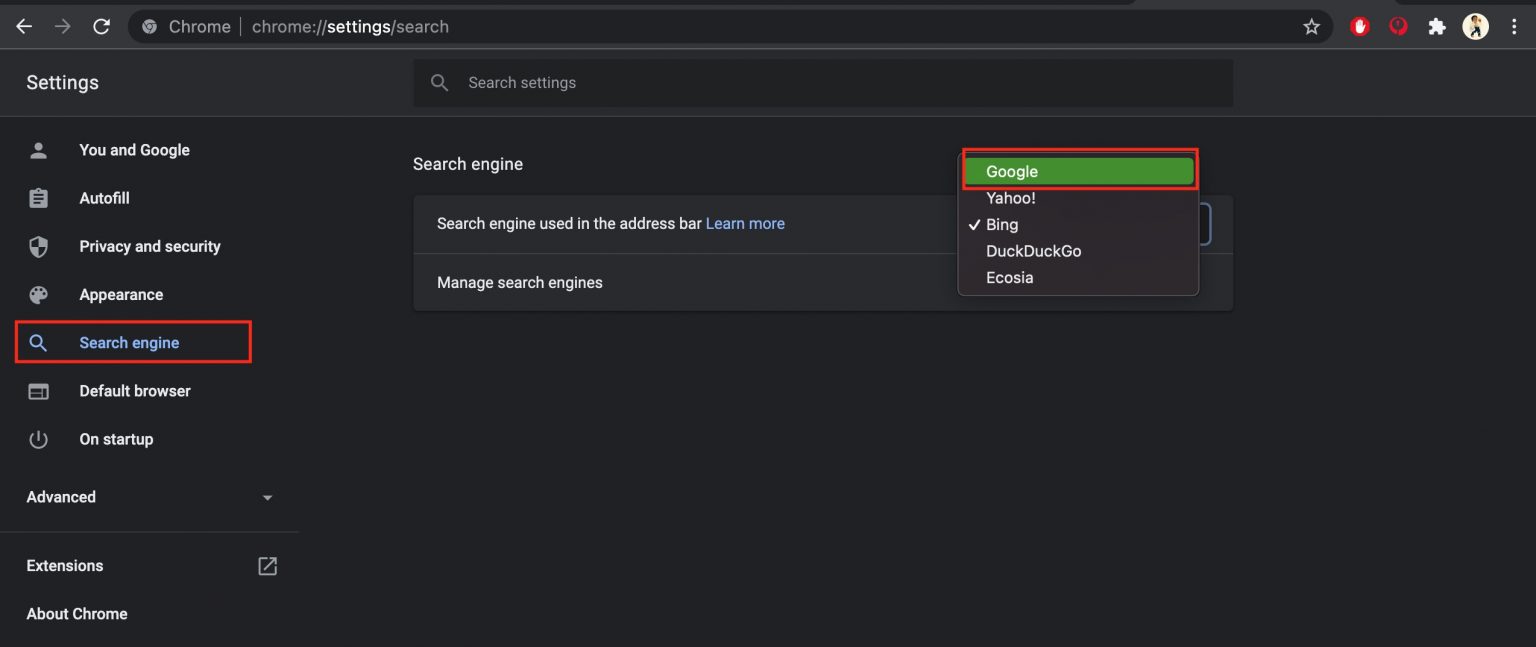Open the three-dot Chrome menu
The height and width of the screenshot is (647, 1536).
coord(1514,26)
